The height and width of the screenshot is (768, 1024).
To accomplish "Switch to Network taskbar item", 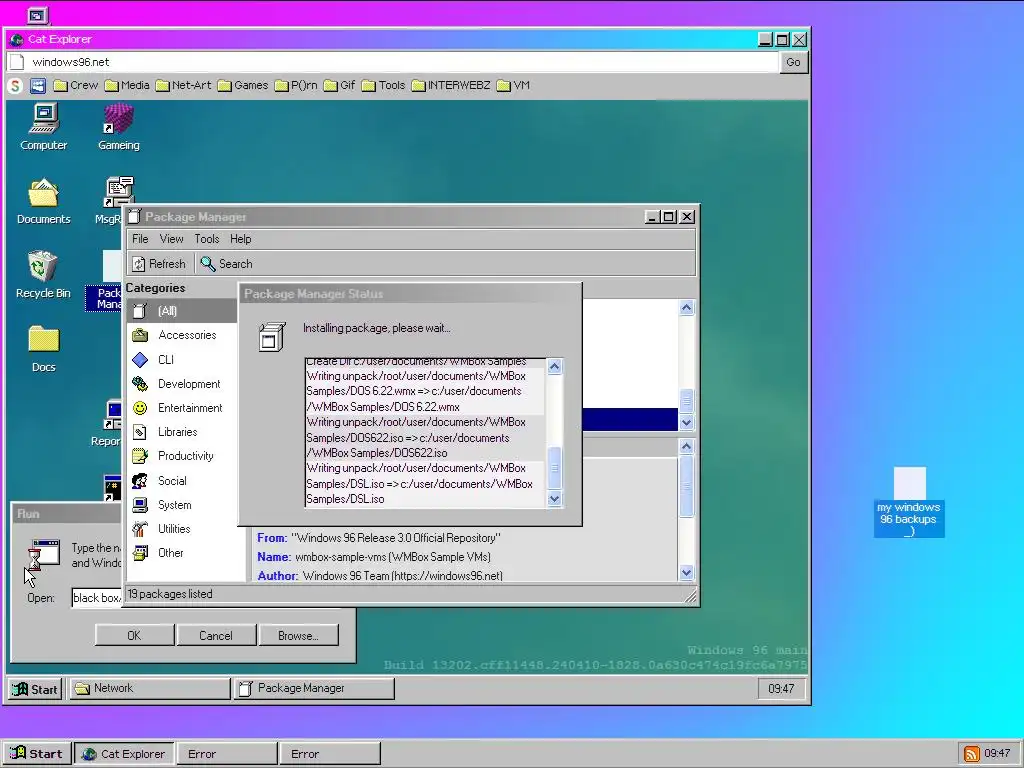I will (150, 688).
